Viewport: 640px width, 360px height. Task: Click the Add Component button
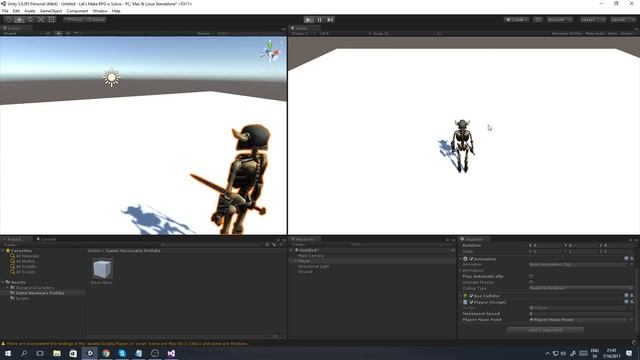545,330
